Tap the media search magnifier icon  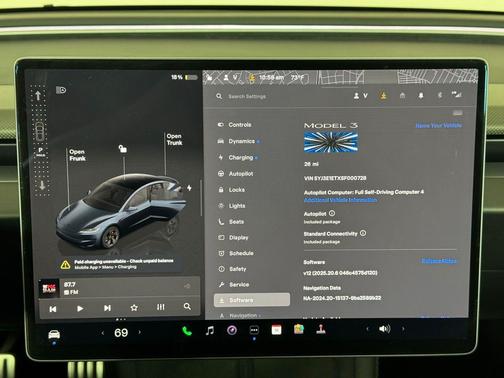click(187, 306)
